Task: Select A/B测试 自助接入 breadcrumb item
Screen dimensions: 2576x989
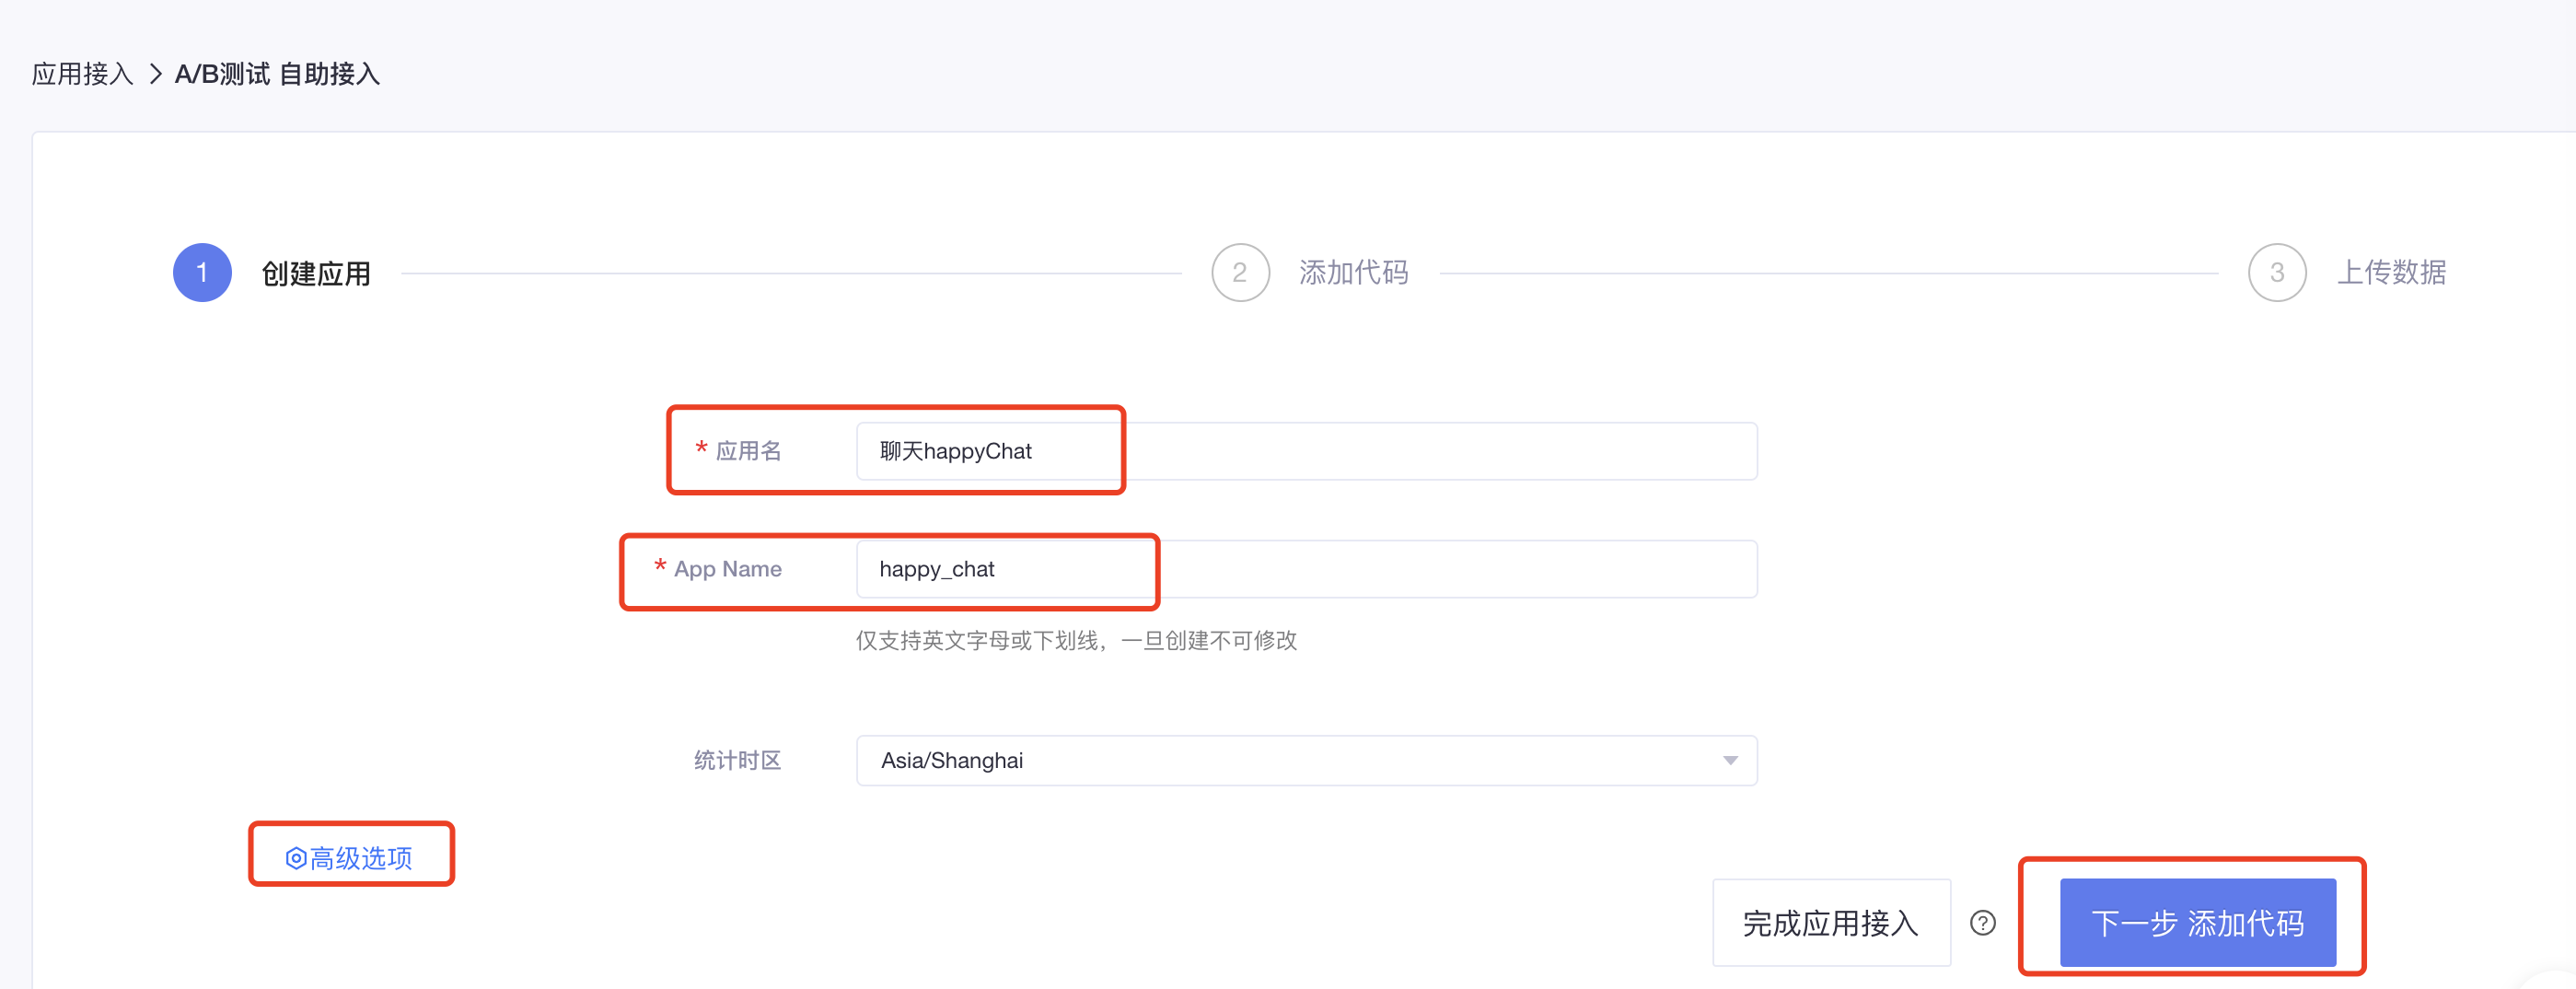Action: coord(277,74)
